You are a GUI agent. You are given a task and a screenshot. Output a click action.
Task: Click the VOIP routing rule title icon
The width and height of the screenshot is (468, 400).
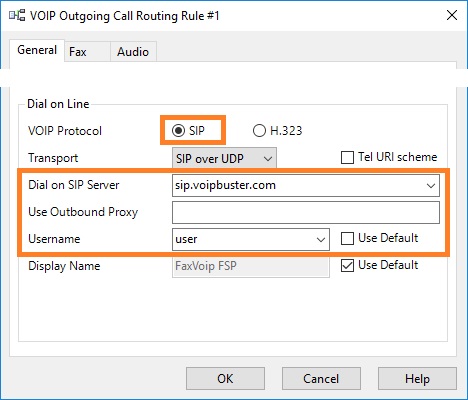pyautogui.click(x=17, y=15)
